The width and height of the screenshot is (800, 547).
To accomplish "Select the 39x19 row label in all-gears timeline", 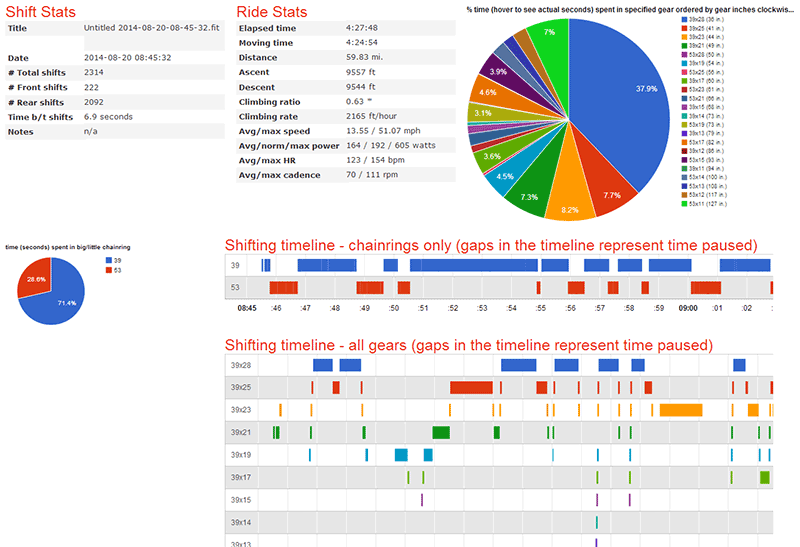I will coord(241,455).
